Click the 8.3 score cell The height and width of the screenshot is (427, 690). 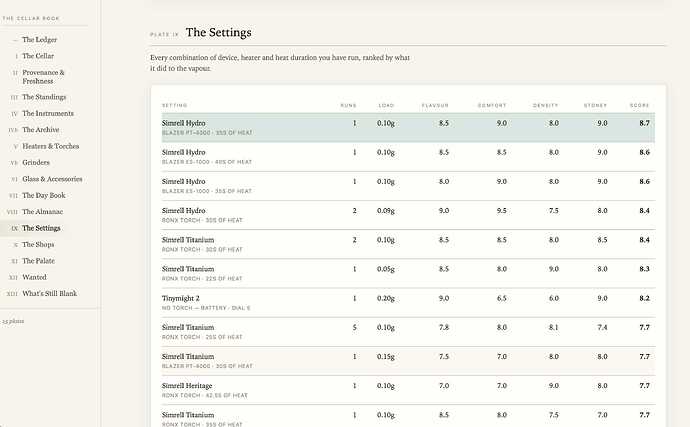[644, 269]
